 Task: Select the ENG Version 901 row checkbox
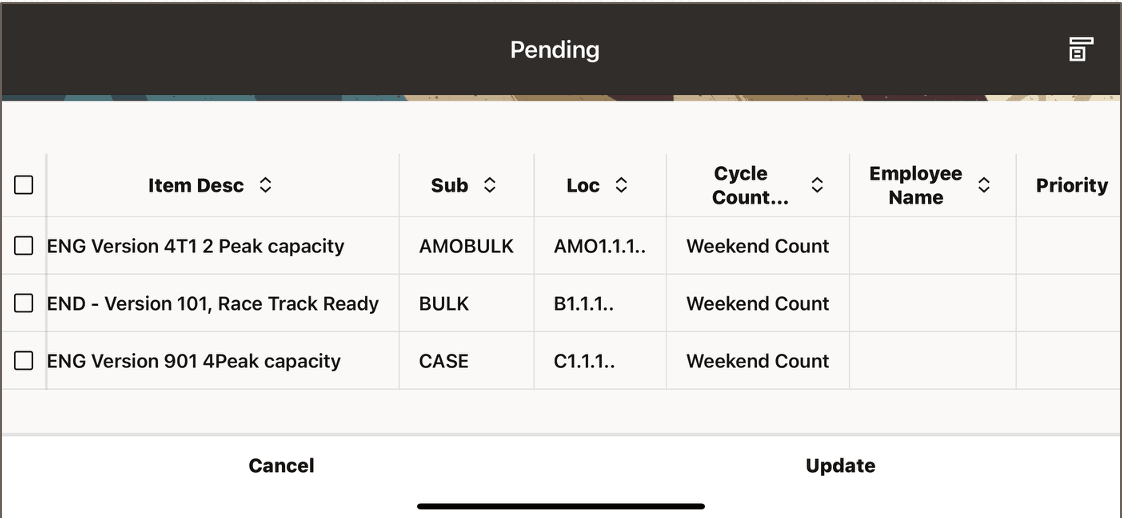(24, 361)
